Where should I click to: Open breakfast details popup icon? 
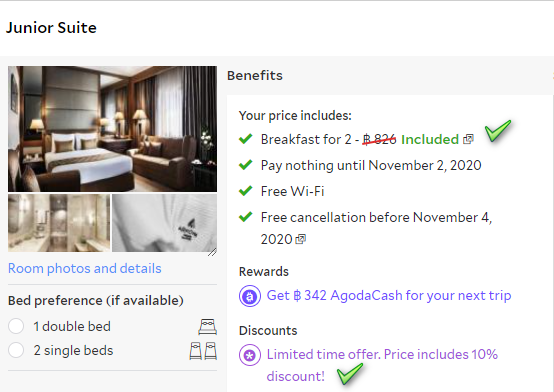pyautogui.click(x=468, y=139)
